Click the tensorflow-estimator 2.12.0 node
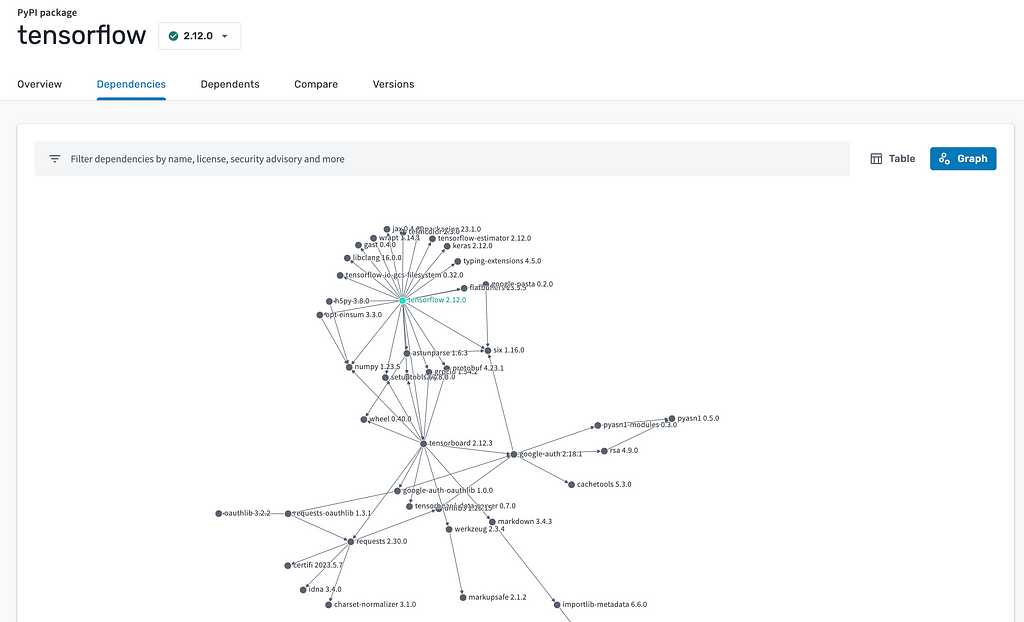The height and width of the screenshot is (622, 1024). 432,239
